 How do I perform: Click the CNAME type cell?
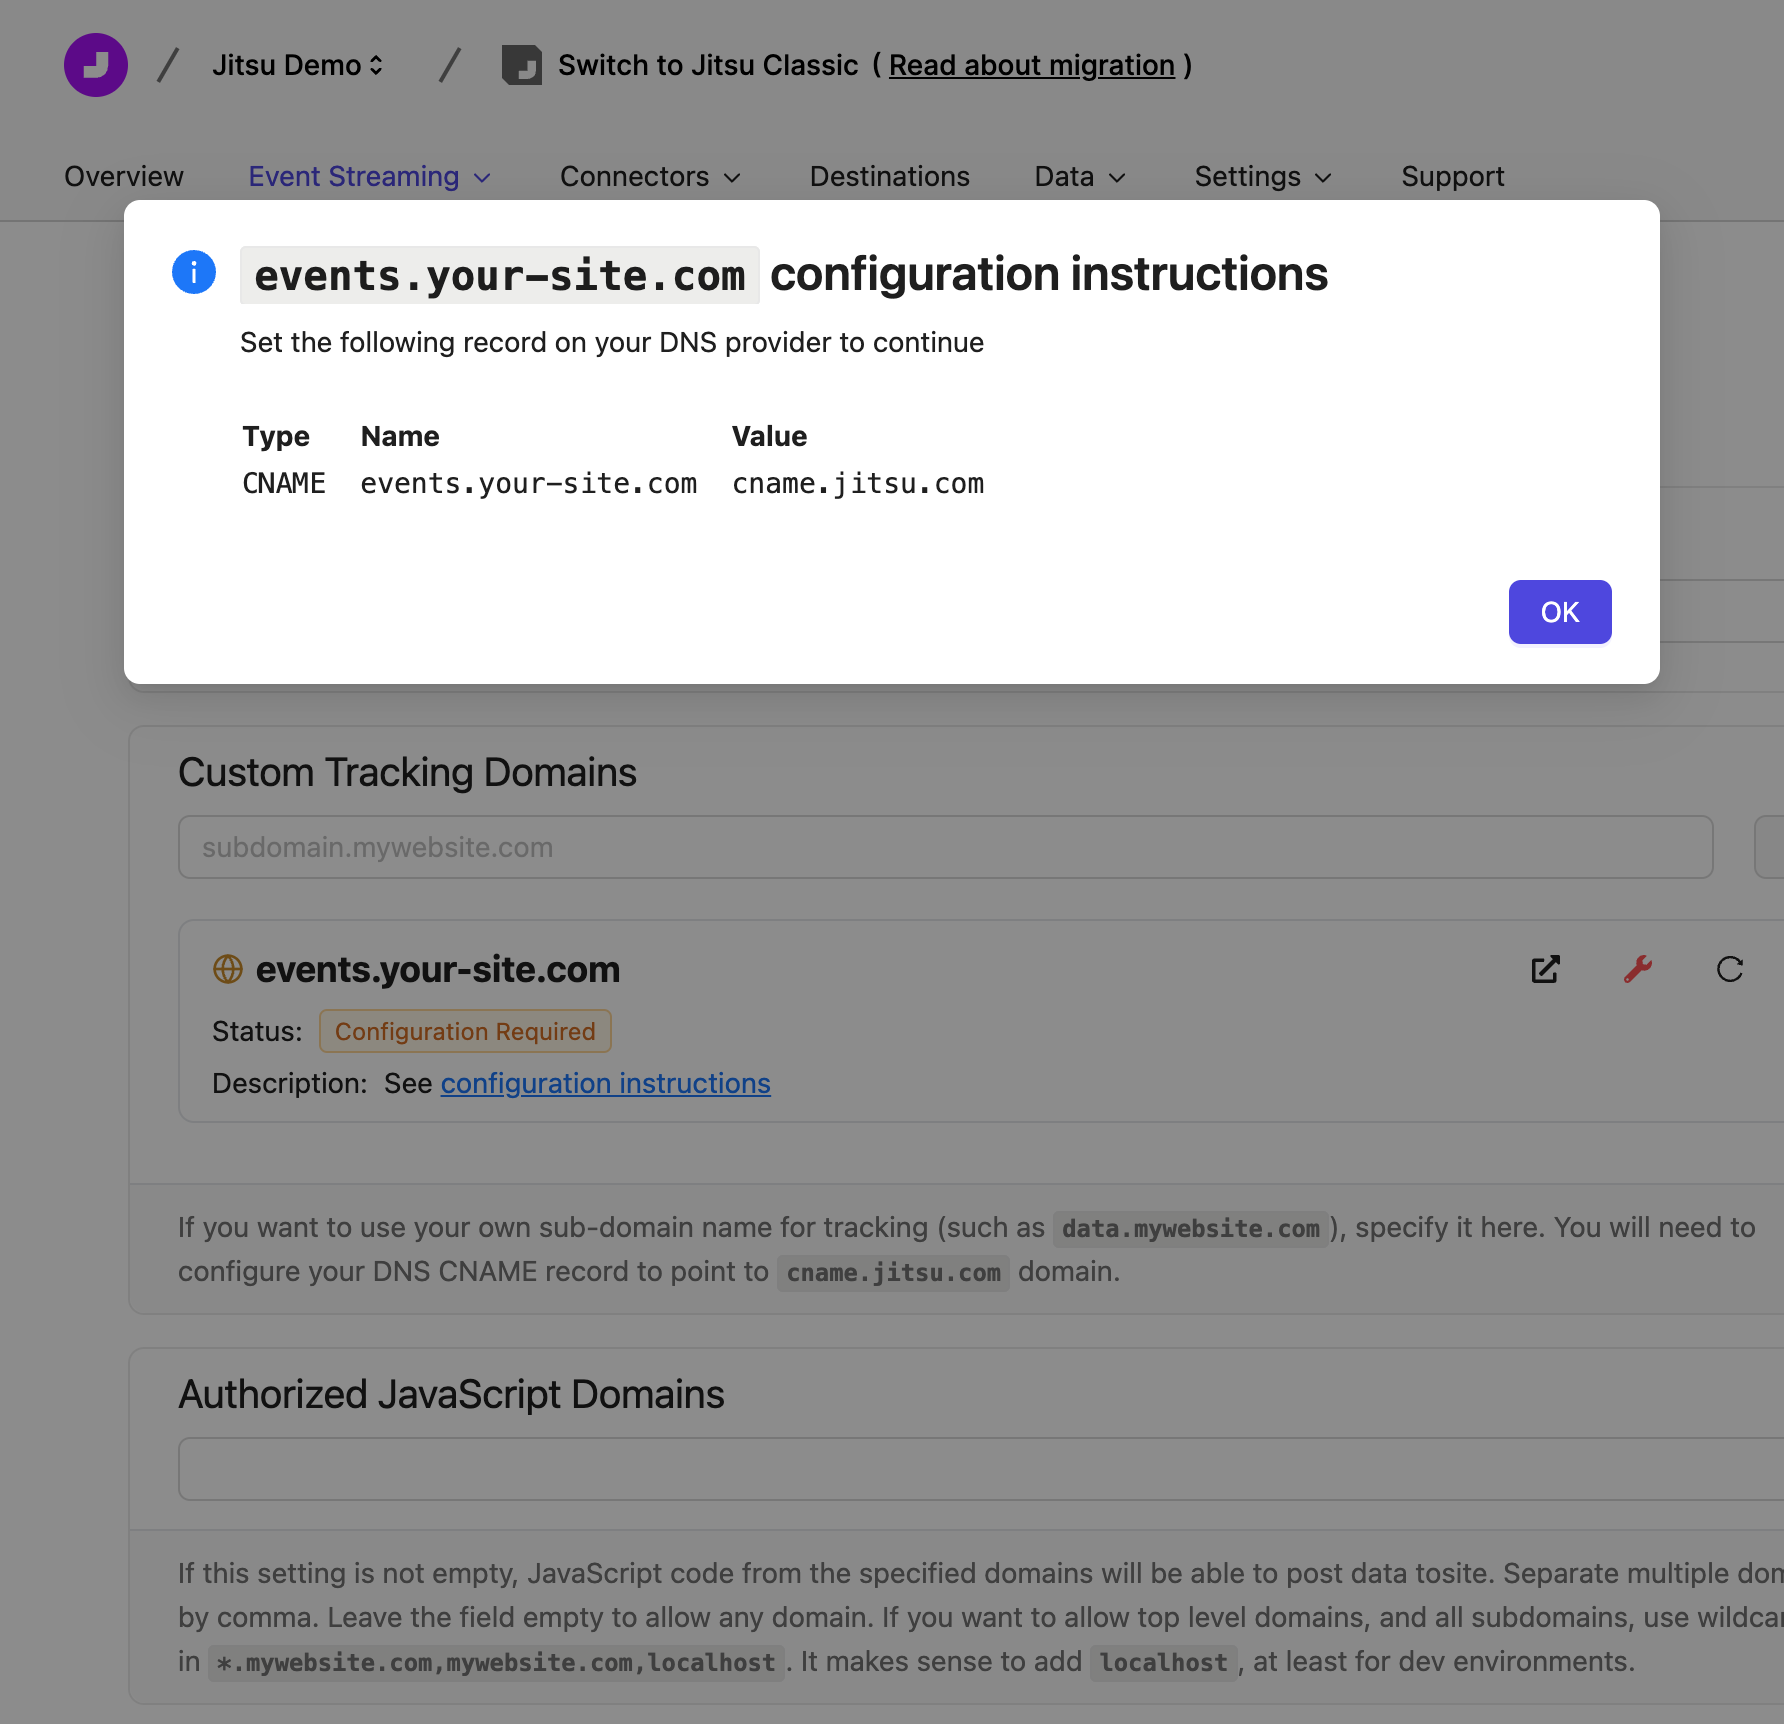tap(284, 484)
